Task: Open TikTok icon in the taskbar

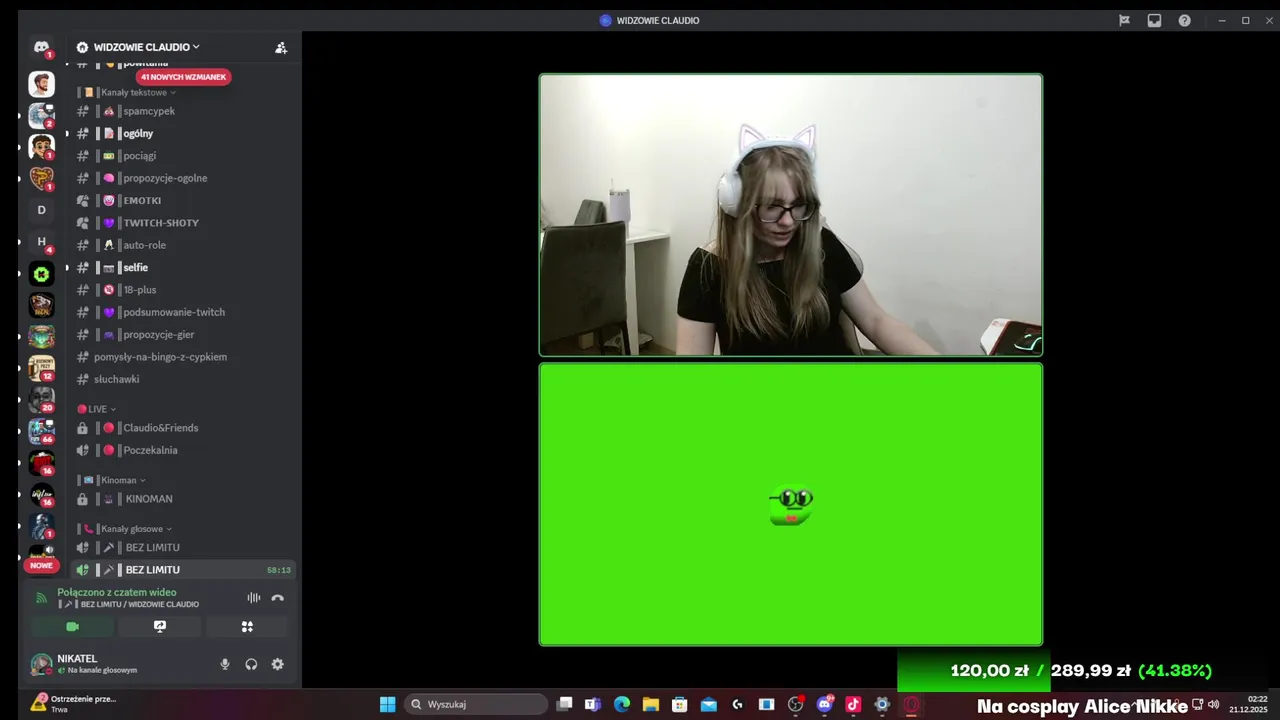Action: pos(853,704)
